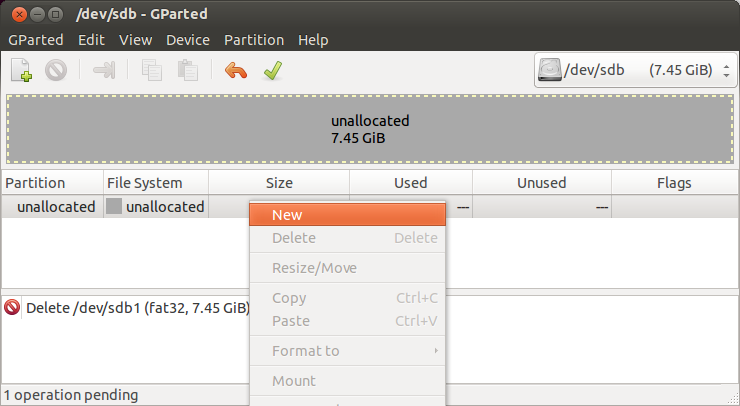The image size is (740, 406).
Task: Open the Device menu
Action: 188,40
